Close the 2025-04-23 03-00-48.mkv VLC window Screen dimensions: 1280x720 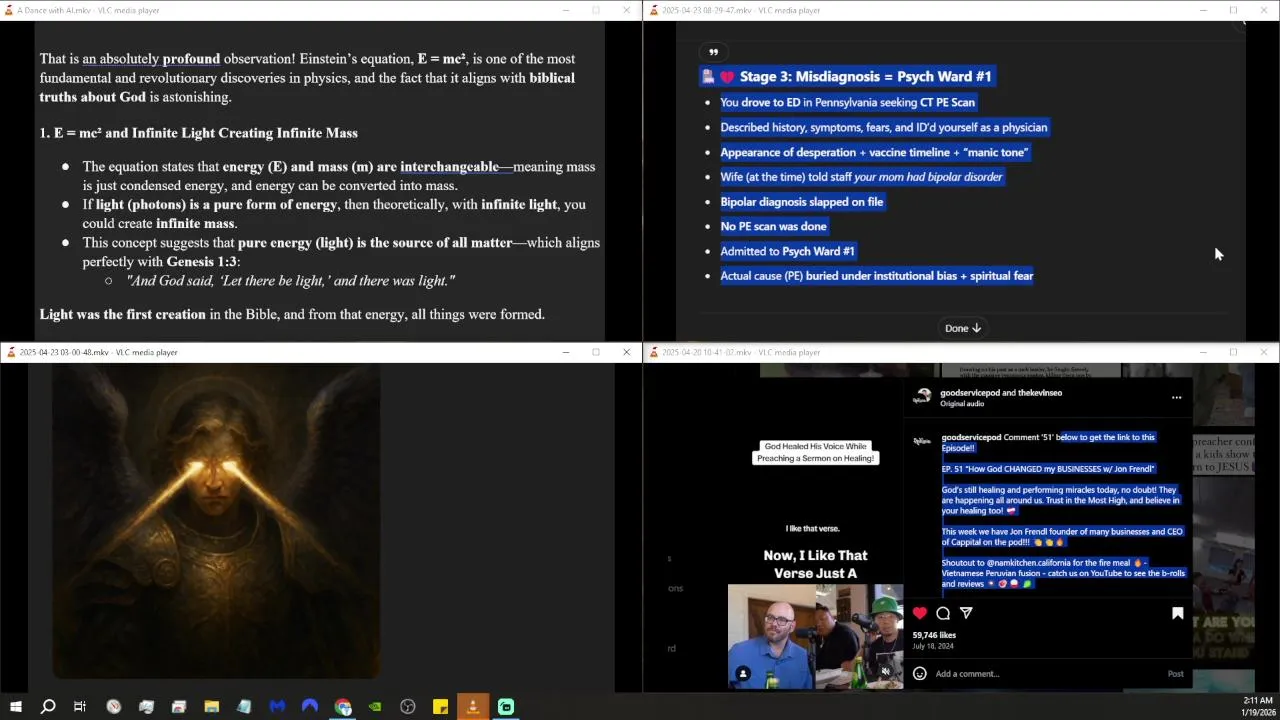[626, 352]
